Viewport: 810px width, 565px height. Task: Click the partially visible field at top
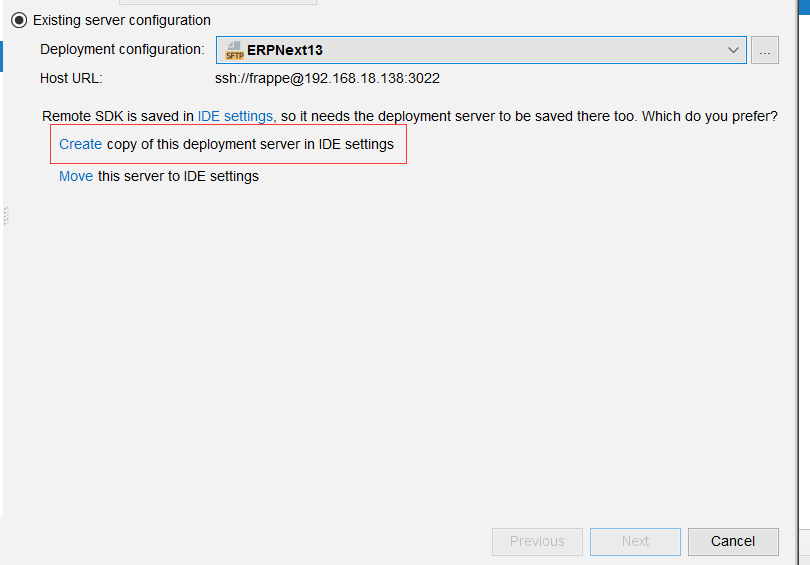pos(218,2)
